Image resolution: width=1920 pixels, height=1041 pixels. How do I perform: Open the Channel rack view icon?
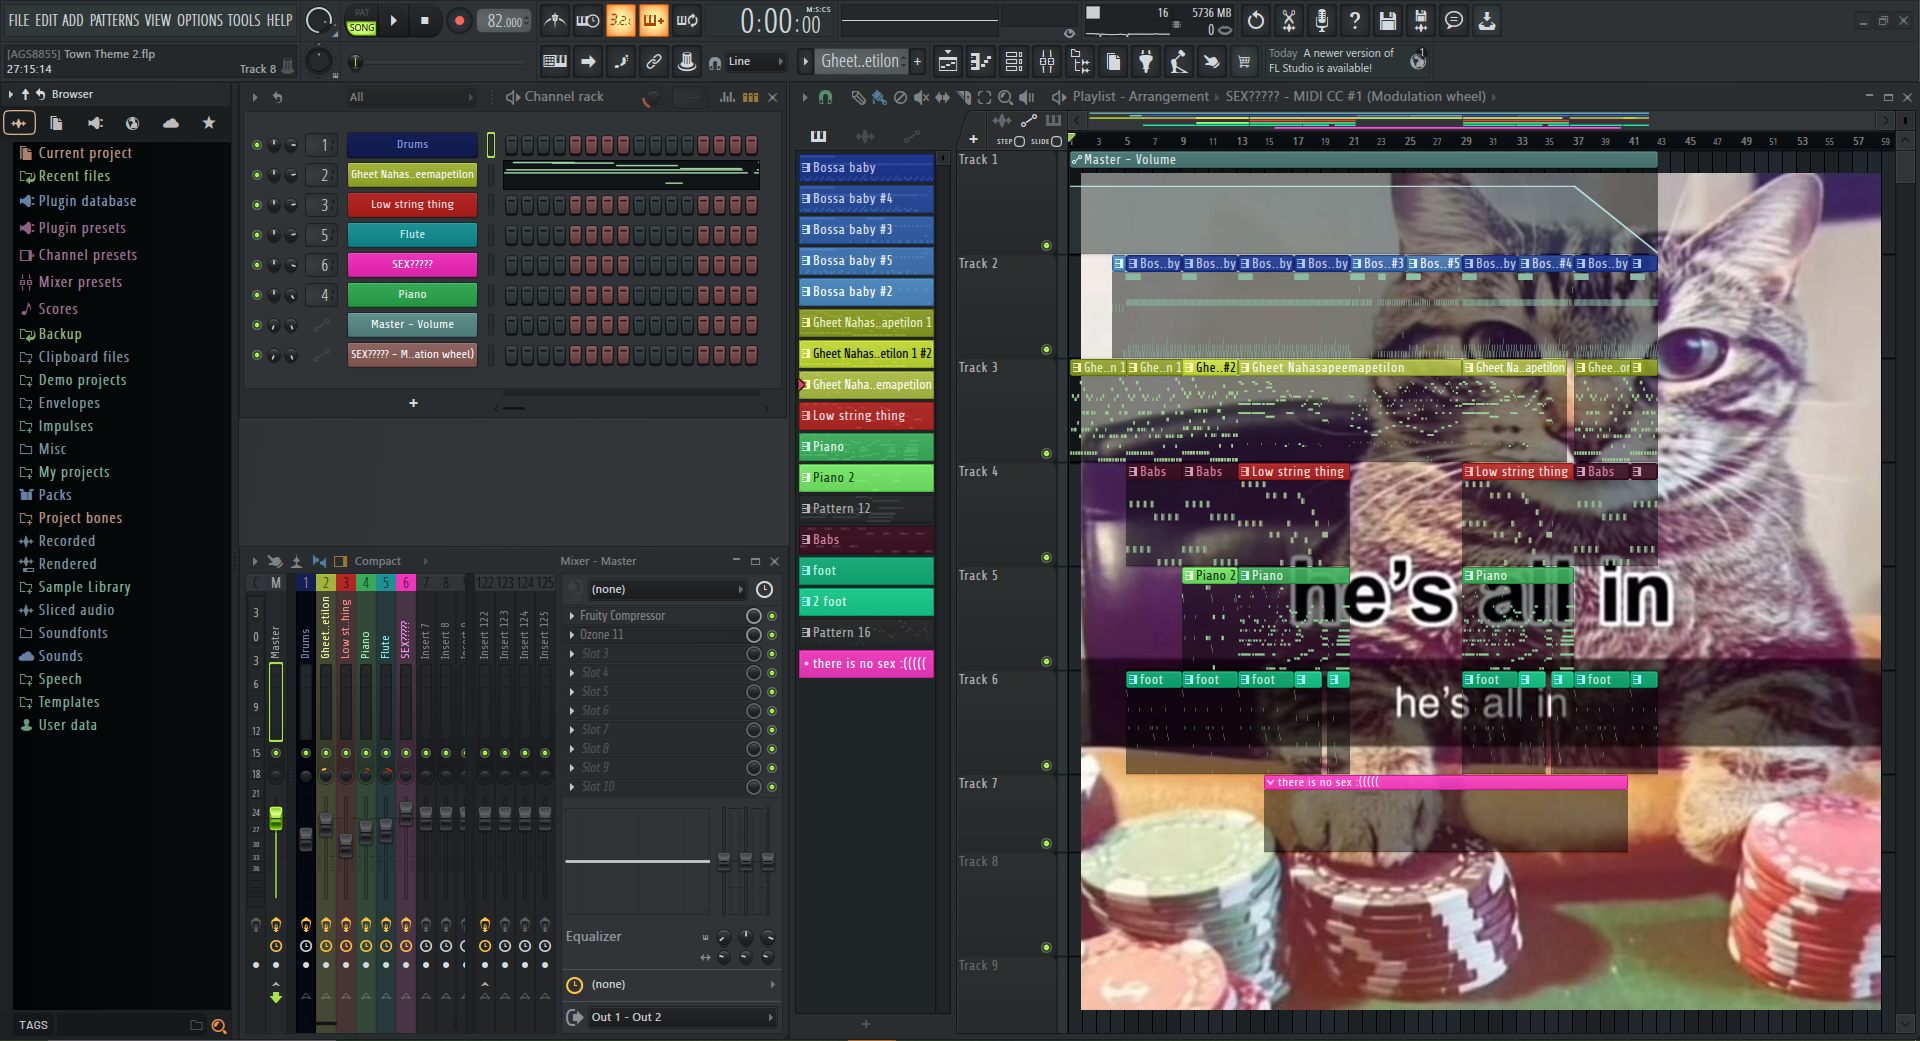pyautogui.click(x=1014, y=62)
